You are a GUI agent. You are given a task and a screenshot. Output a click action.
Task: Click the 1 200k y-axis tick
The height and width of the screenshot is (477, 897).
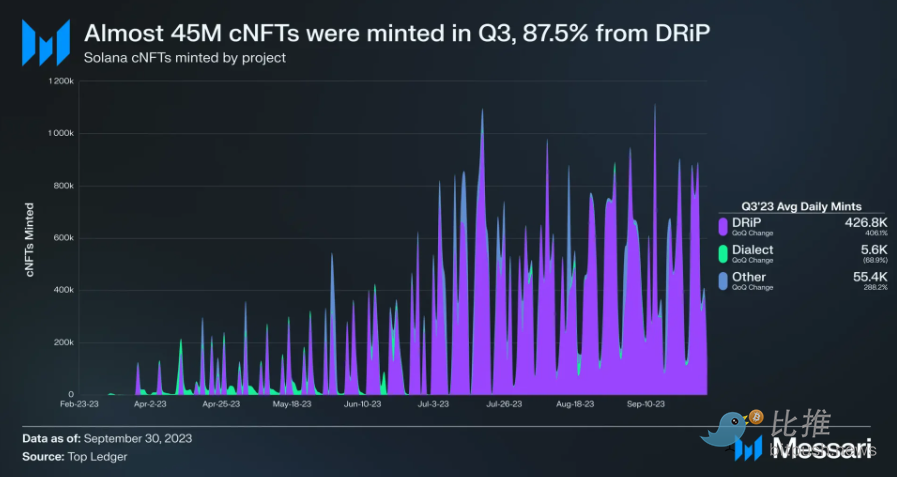pyautogui.click(x=61, y=81)
